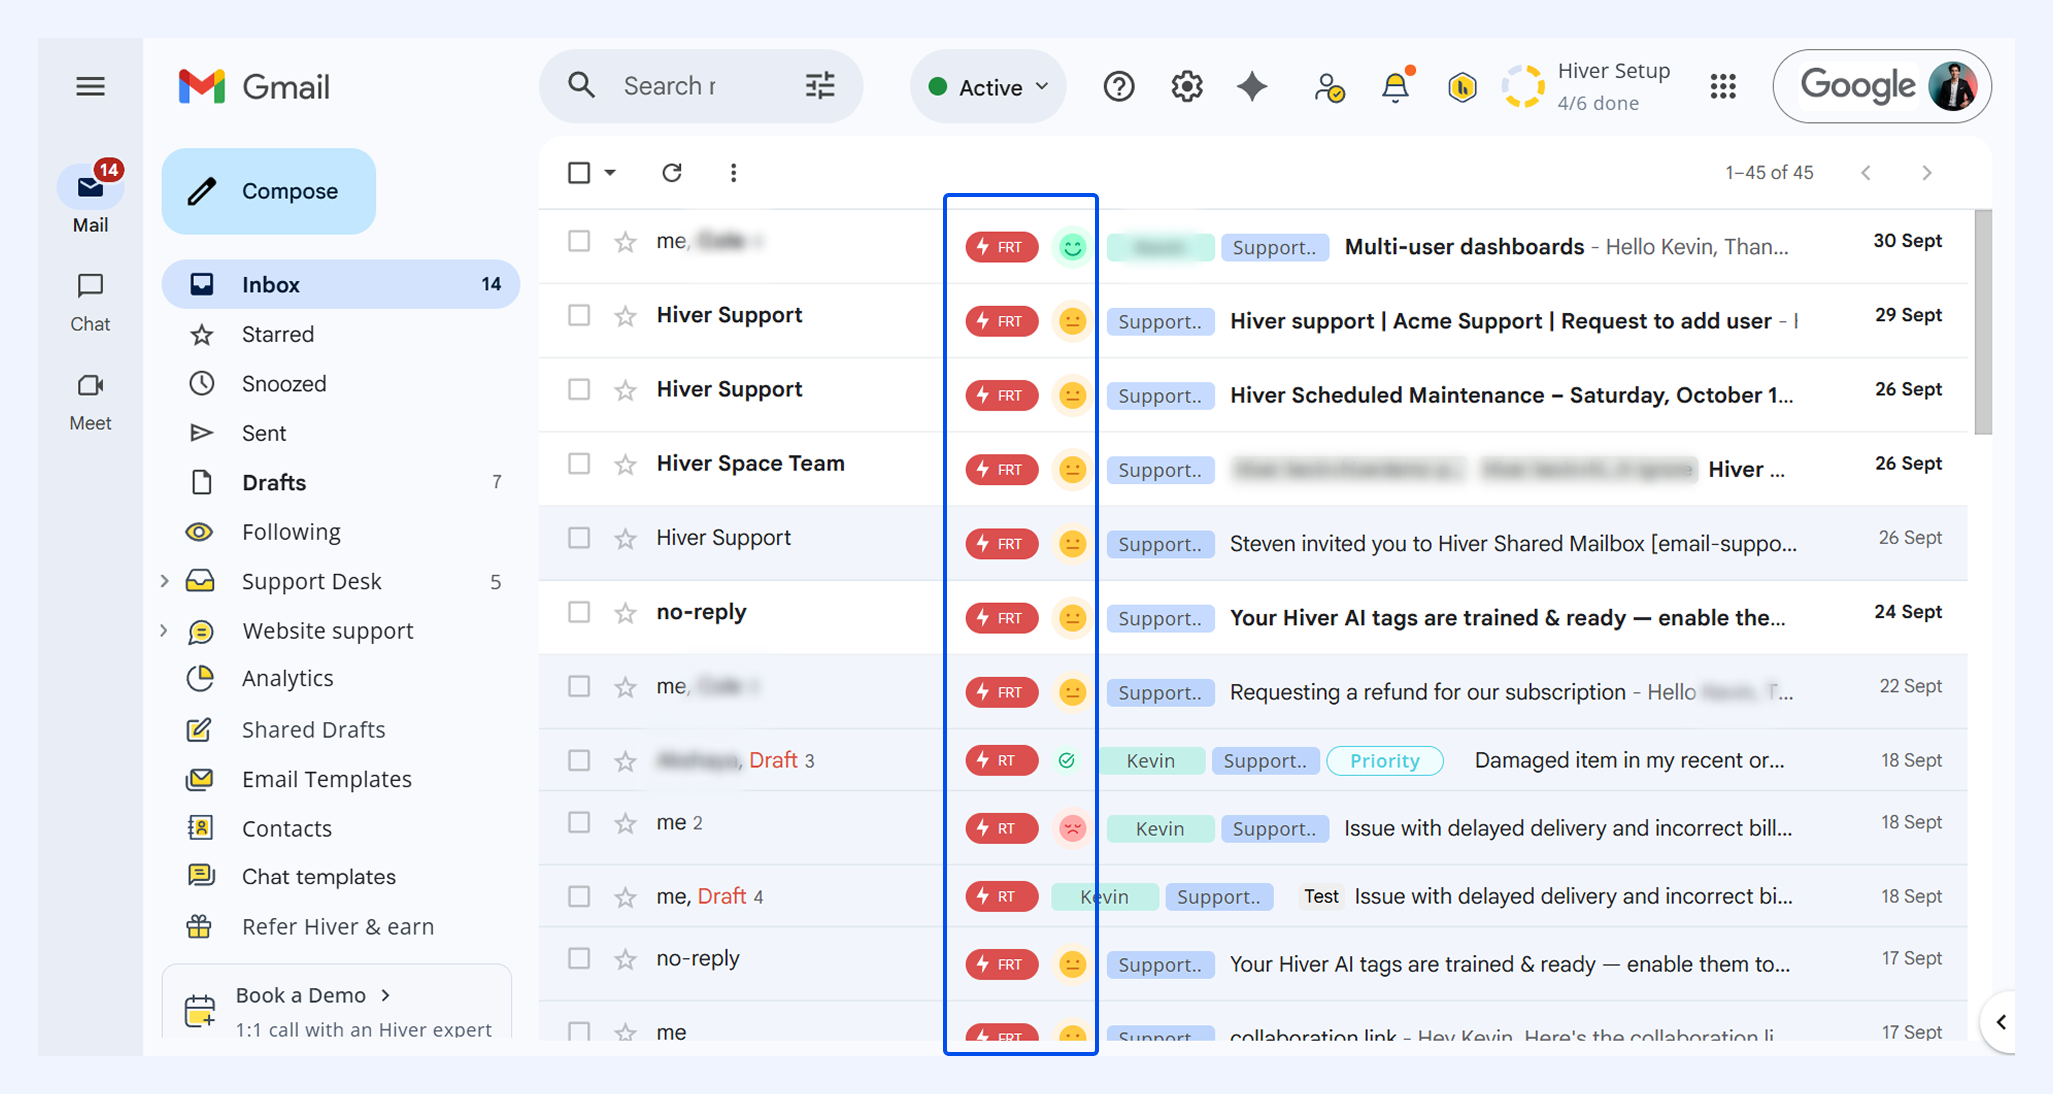
Task: Open the Inbox folder
Action: [x=340, y=284]
